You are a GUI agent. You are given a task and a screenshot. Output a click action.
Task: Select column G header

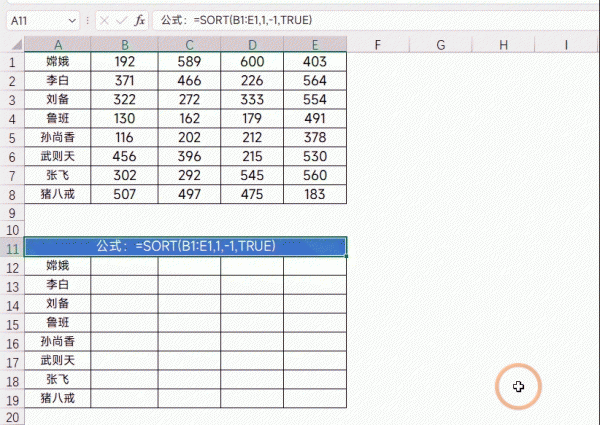440,44
